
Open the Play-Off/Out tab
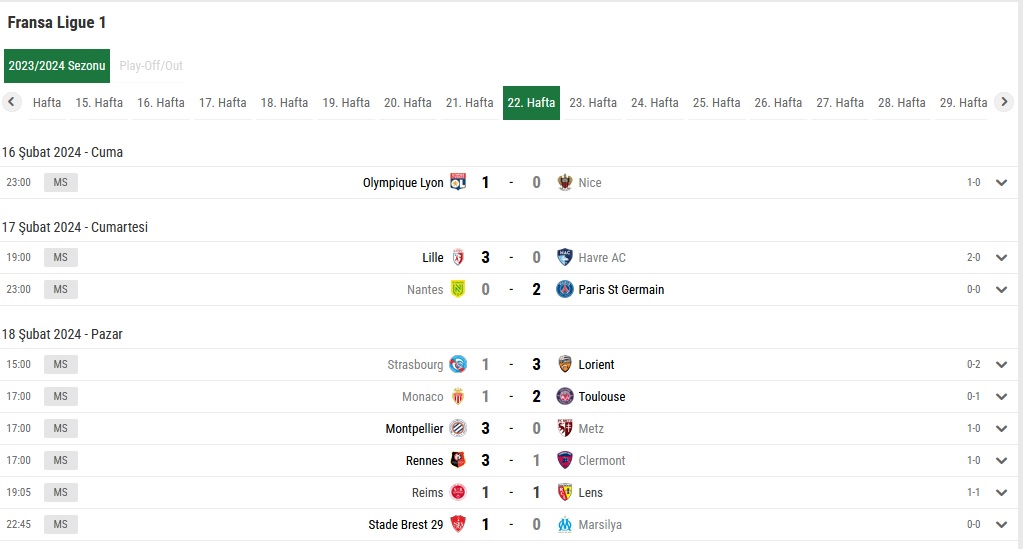pos(151,65)
